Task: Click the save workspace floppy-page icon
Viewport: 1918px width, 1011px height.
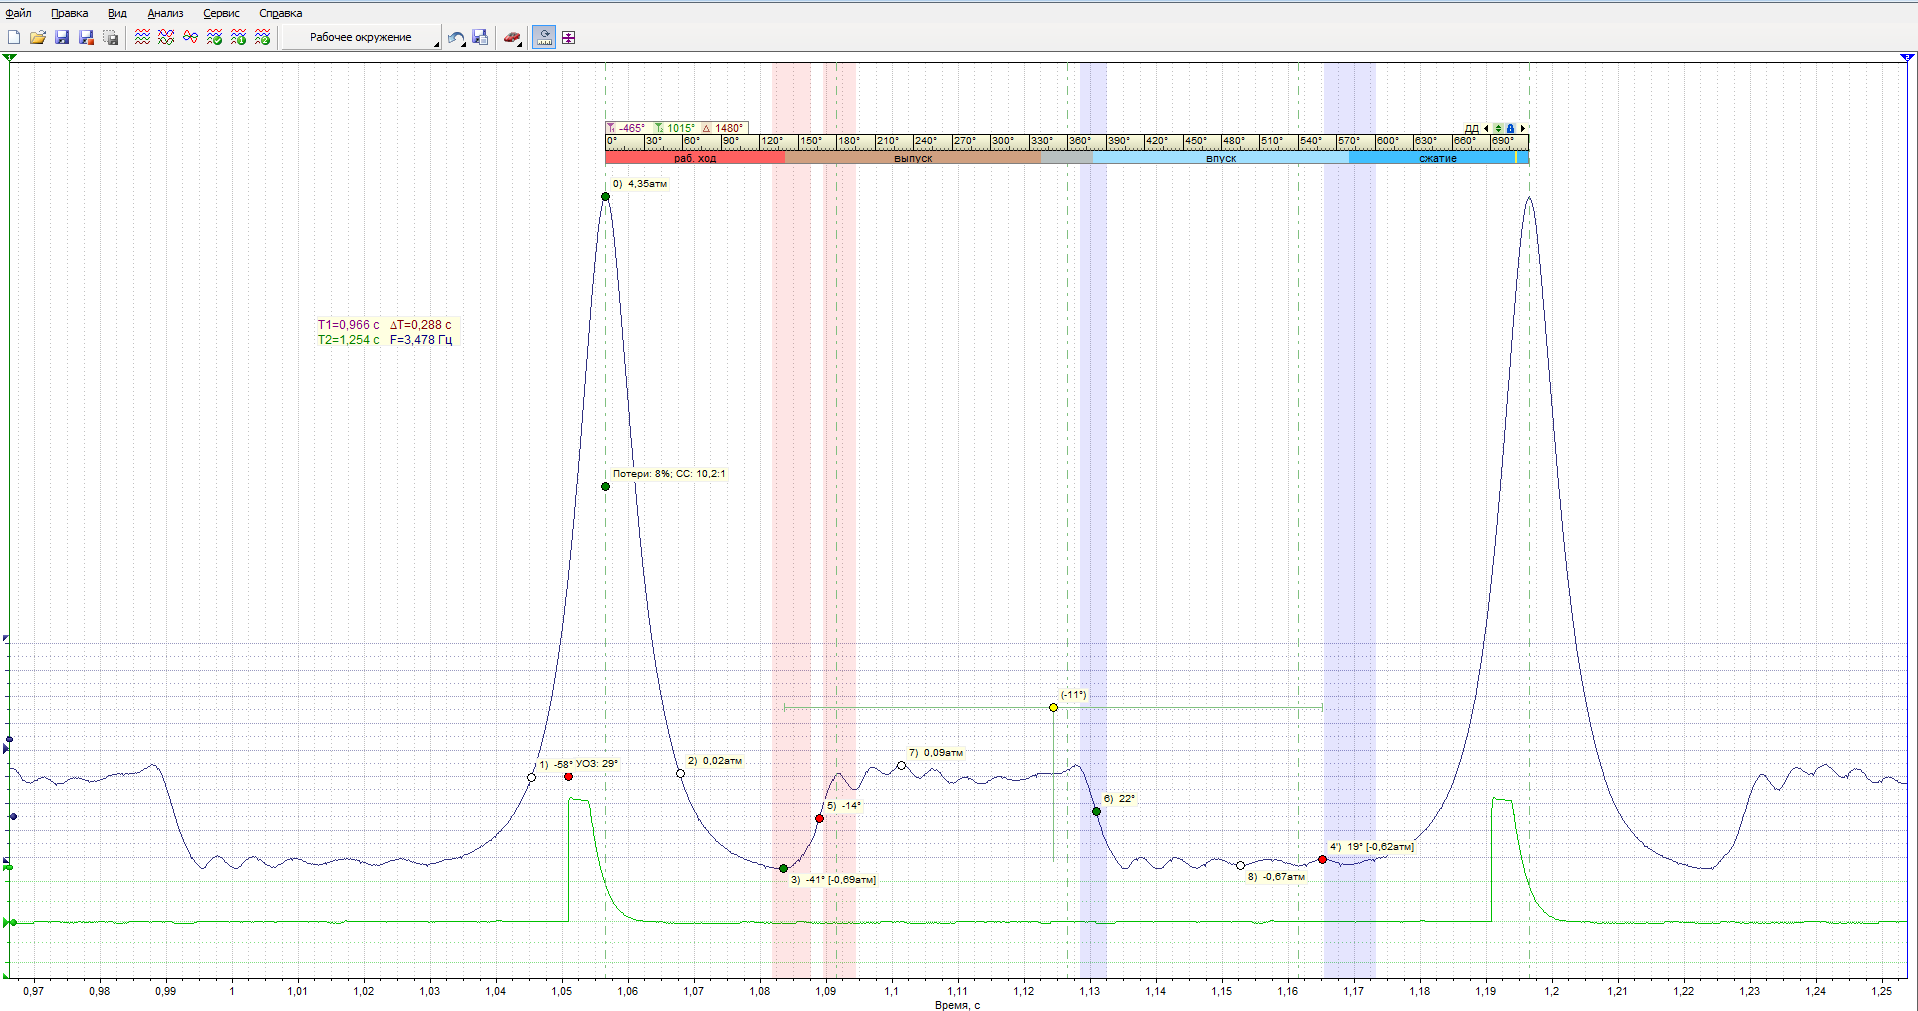Action: click(480, 37)
